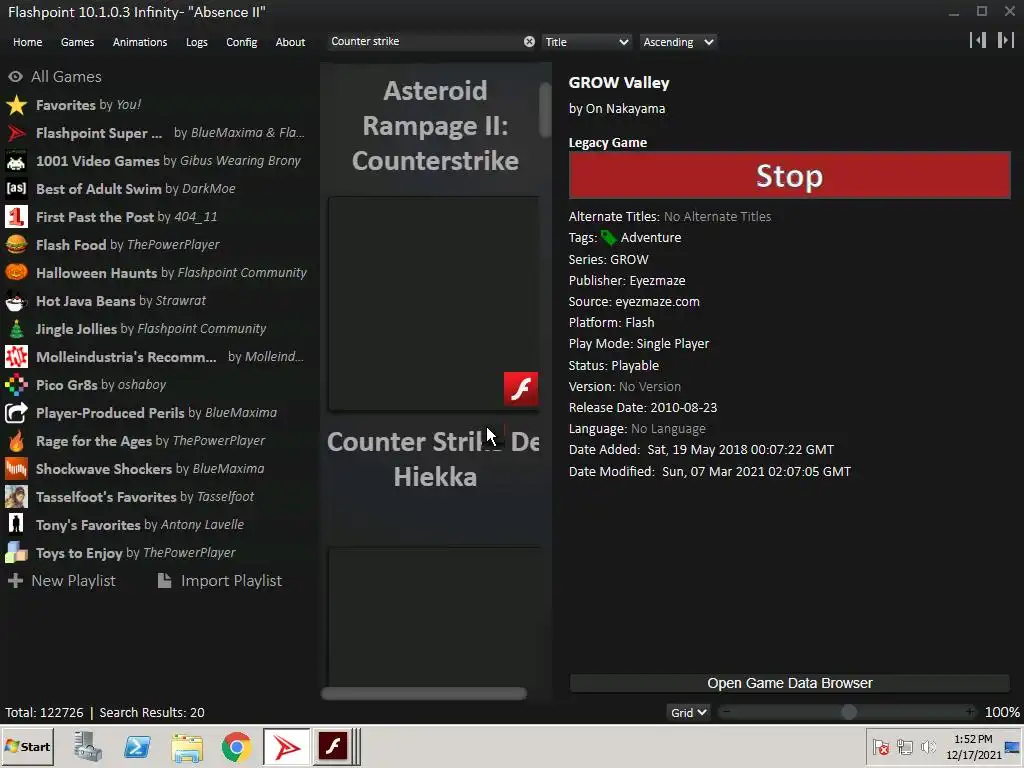Click the Molleindustria's Recommendations red icon
Viewport: 1024px width, 768px height.
coord(16,357)
